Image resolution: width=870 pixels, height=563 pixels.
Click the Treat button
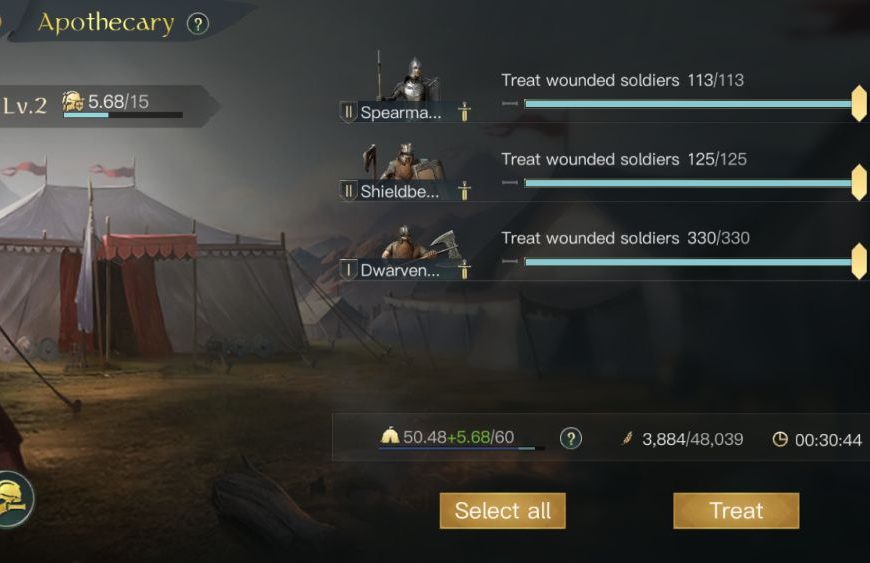[x=736, y=511]
